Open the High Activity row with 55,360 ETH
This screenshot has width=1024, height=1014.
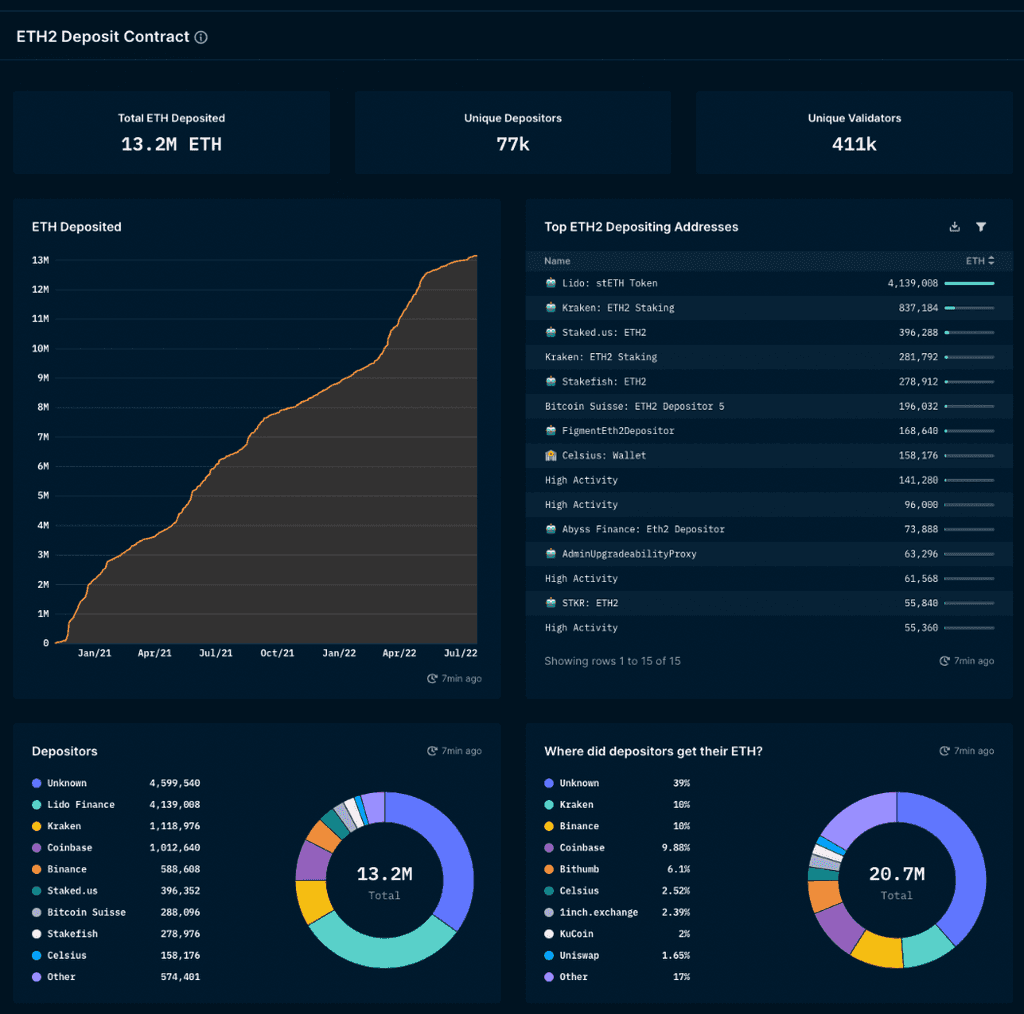click(x=769, y=627)
